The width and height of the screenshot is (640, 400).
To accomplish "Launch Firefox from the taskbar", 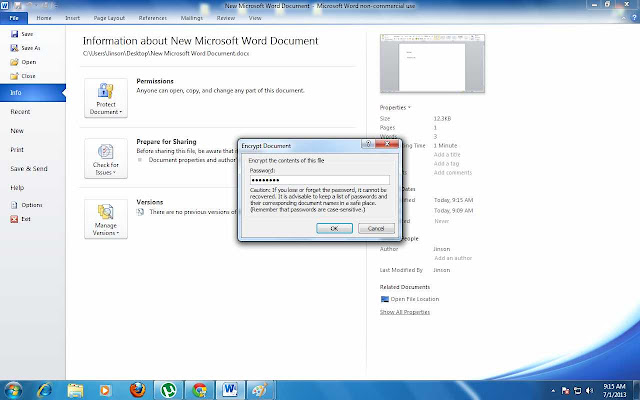I will 138,390.
